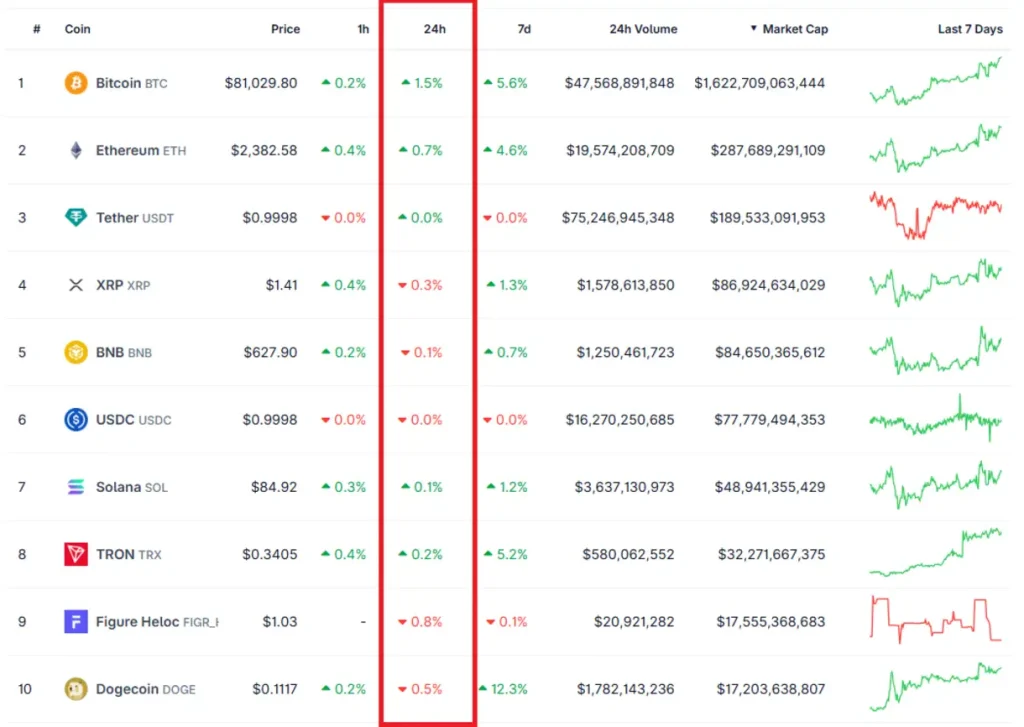
Task: Click Figure Heloc price $1.03
Action: 280,621
